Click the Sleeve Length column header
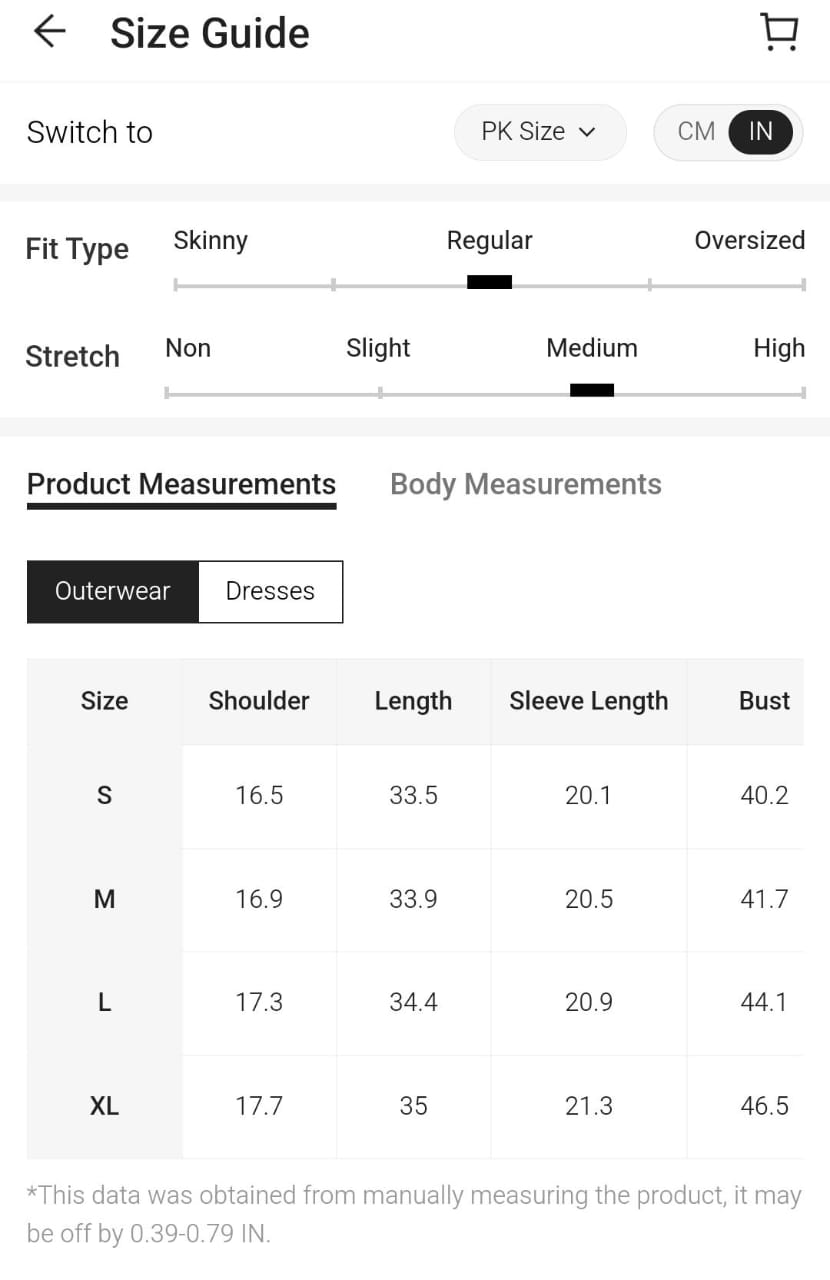Viewport: 830px width, 1280px height. click(588, 701)
